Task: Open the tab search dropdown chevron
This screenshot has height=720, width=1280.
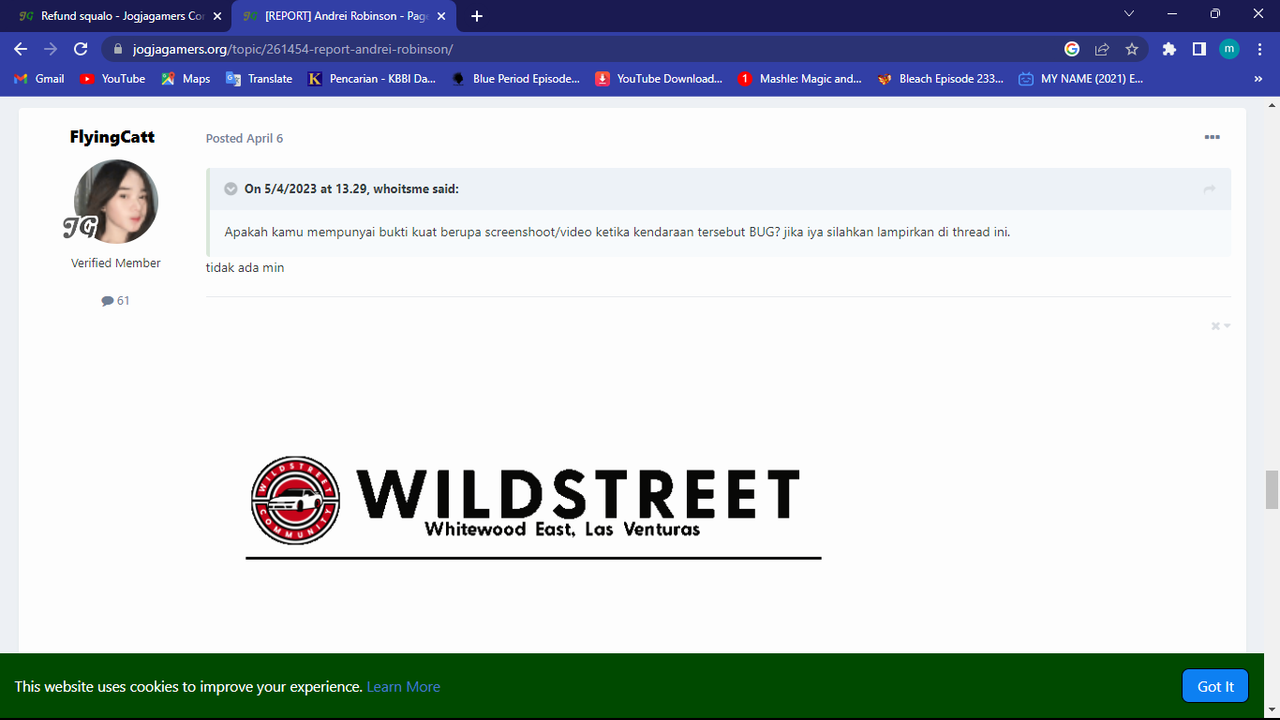Action: point(1129,14)
